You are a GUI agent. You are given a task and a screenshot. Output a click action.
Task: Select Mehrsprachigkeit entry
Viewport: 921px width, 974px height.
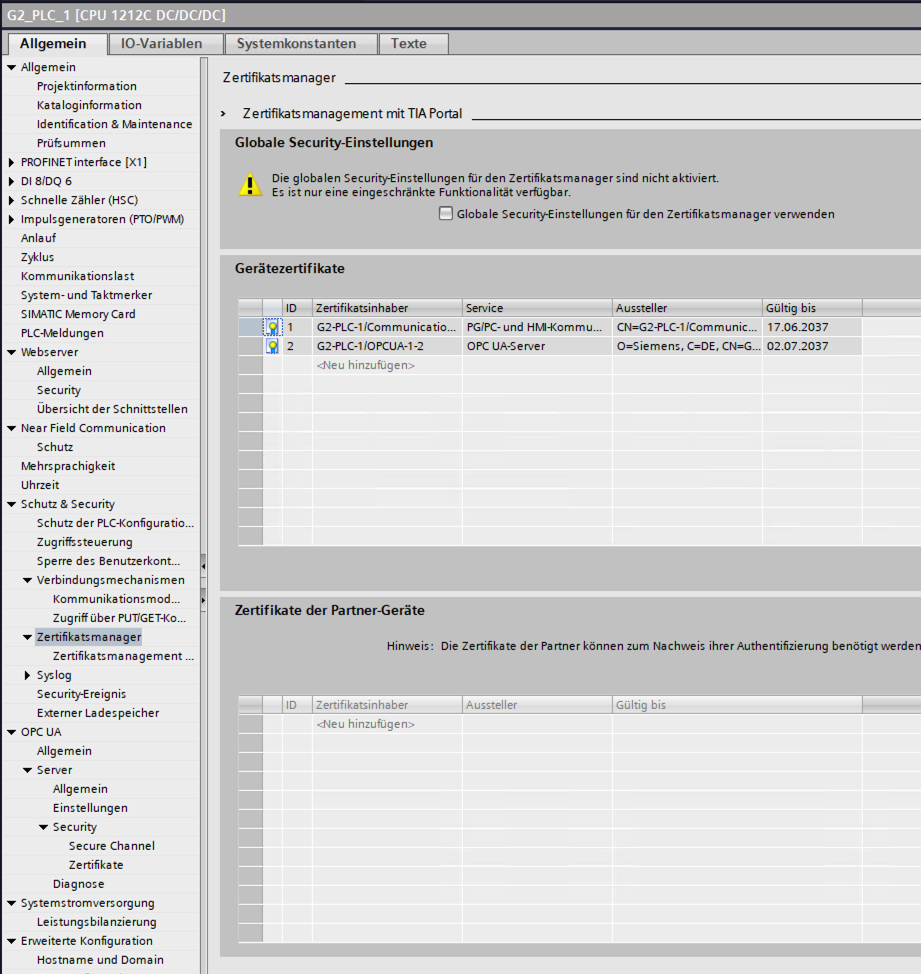[x=68, y=467]
